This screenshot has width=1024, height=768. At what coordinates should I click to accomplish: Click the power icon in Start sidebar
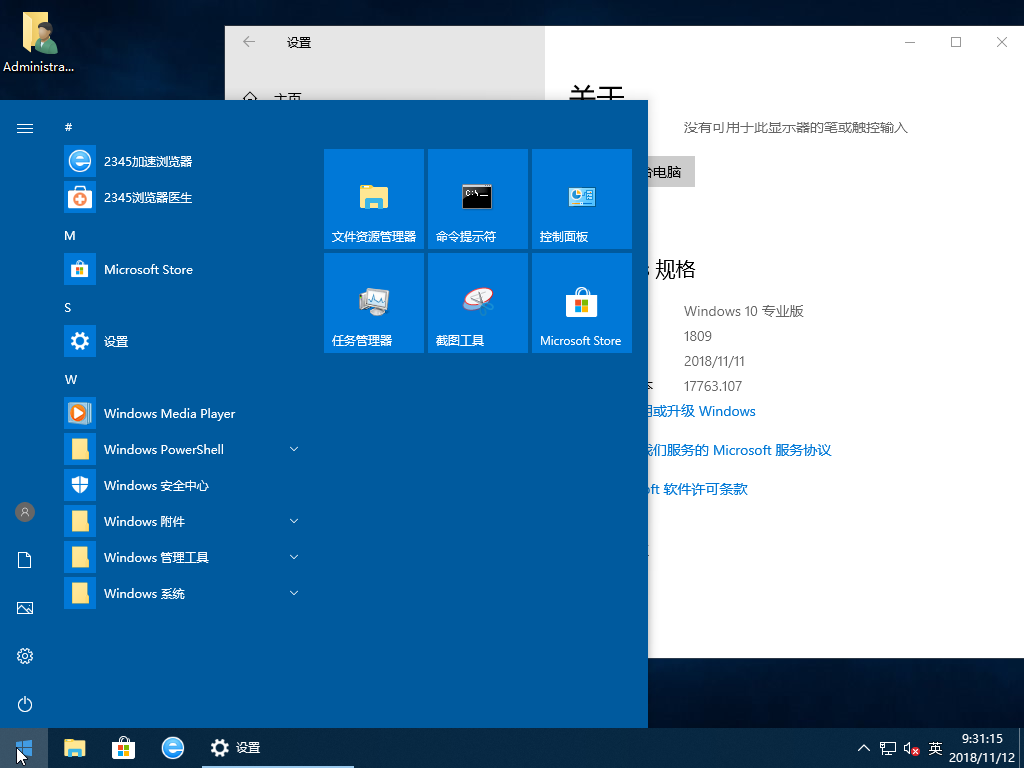(25, 704)
